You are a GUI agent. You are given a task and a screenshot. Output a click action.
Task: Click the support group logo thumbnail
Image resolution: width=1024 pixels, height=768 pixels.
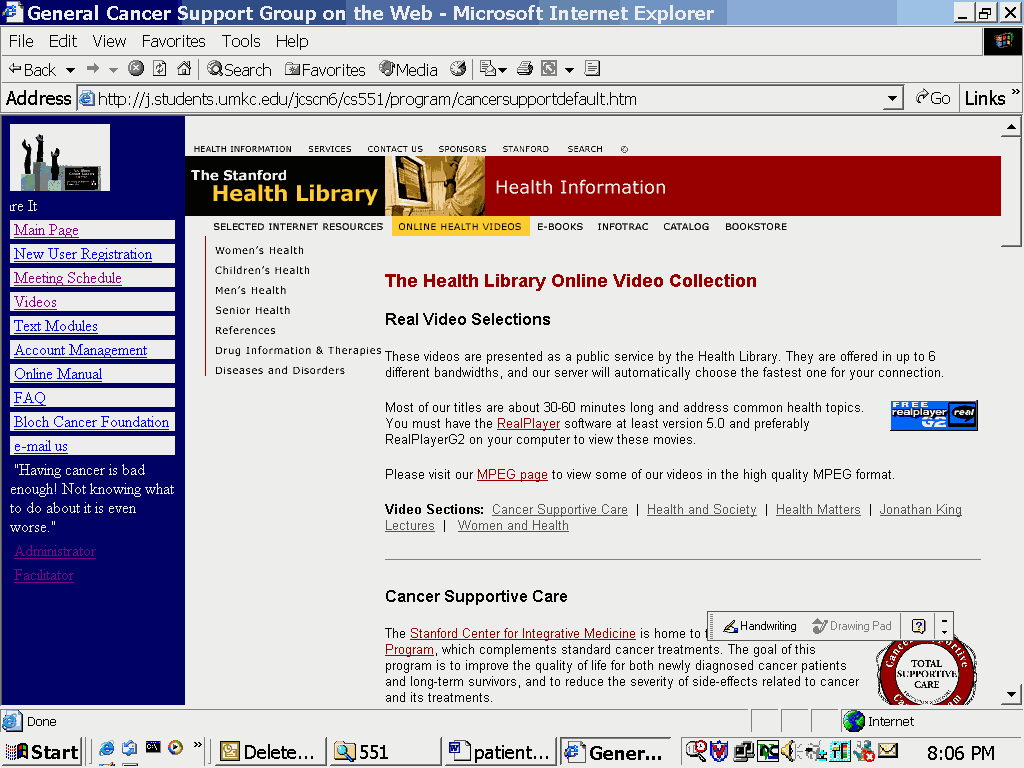point(60,157)
